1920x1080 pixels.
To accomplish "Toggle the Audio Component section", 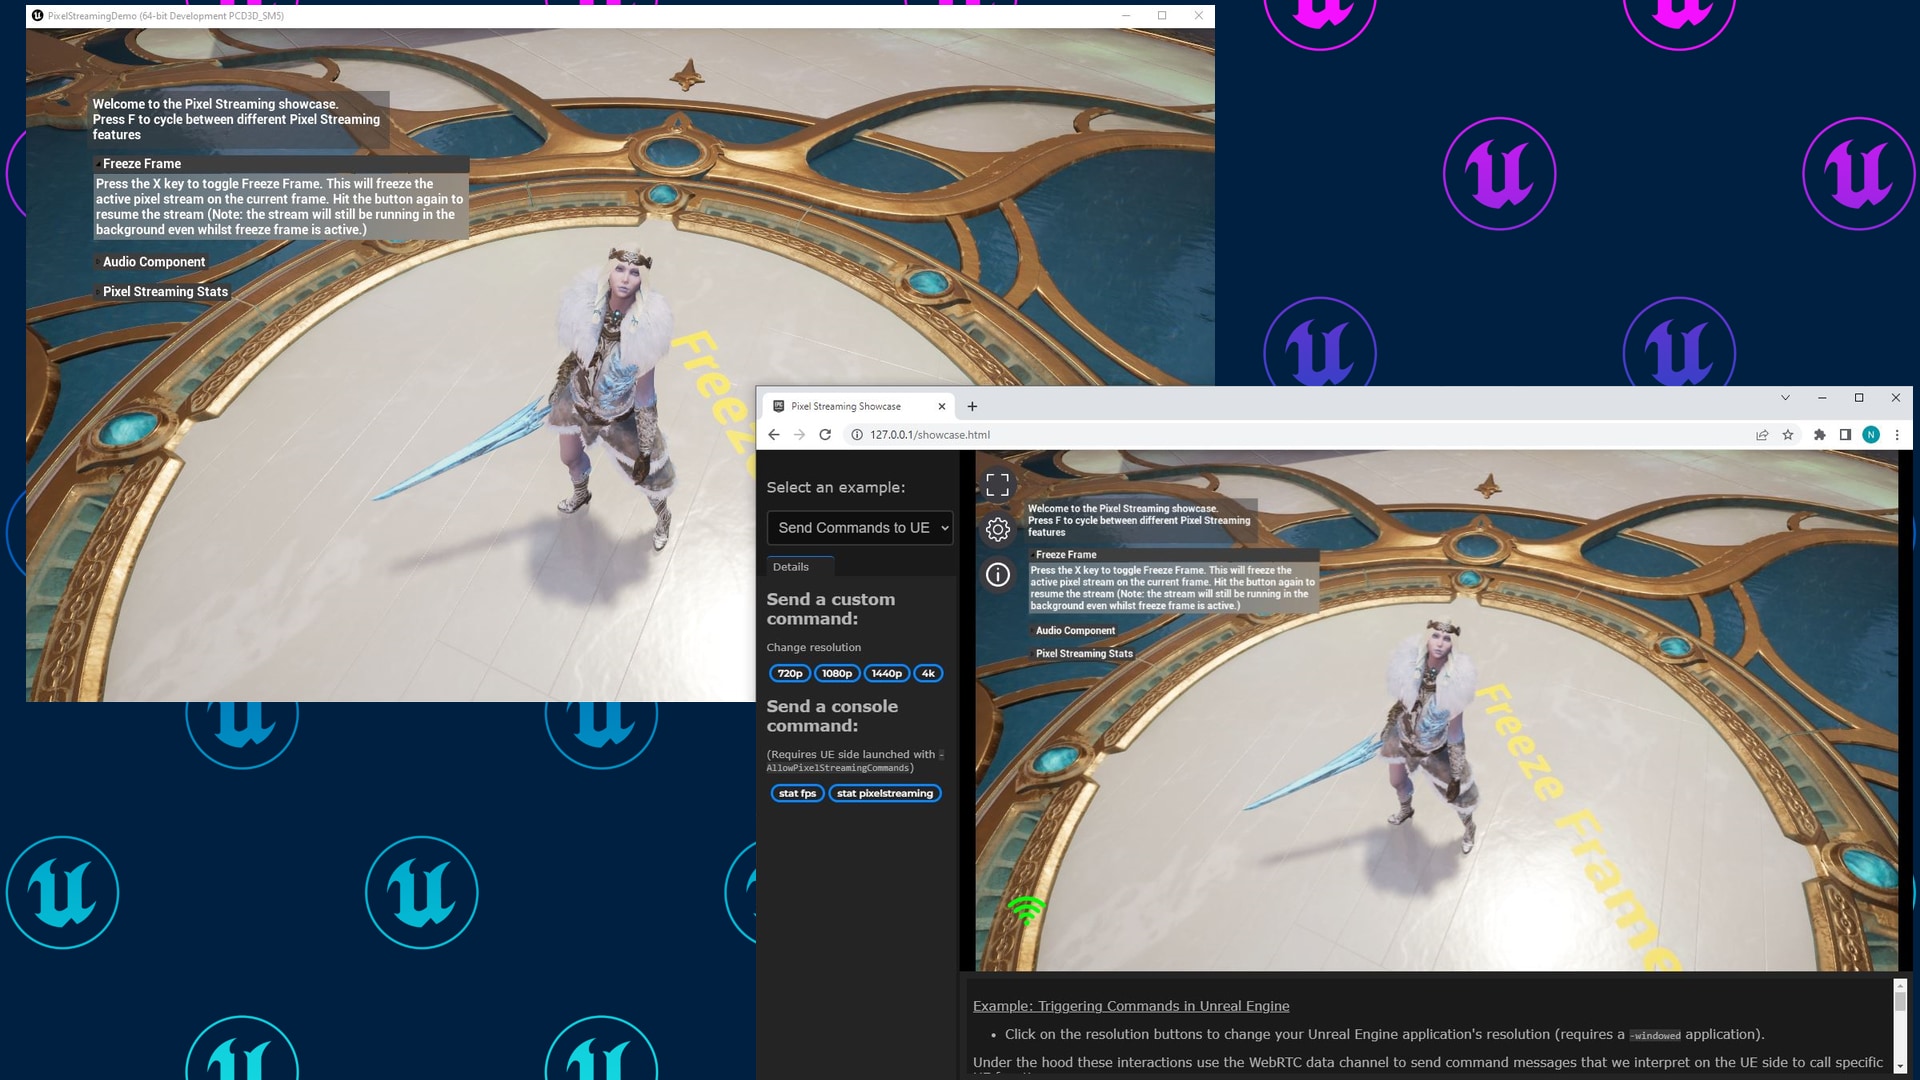I will point(1074,631).
